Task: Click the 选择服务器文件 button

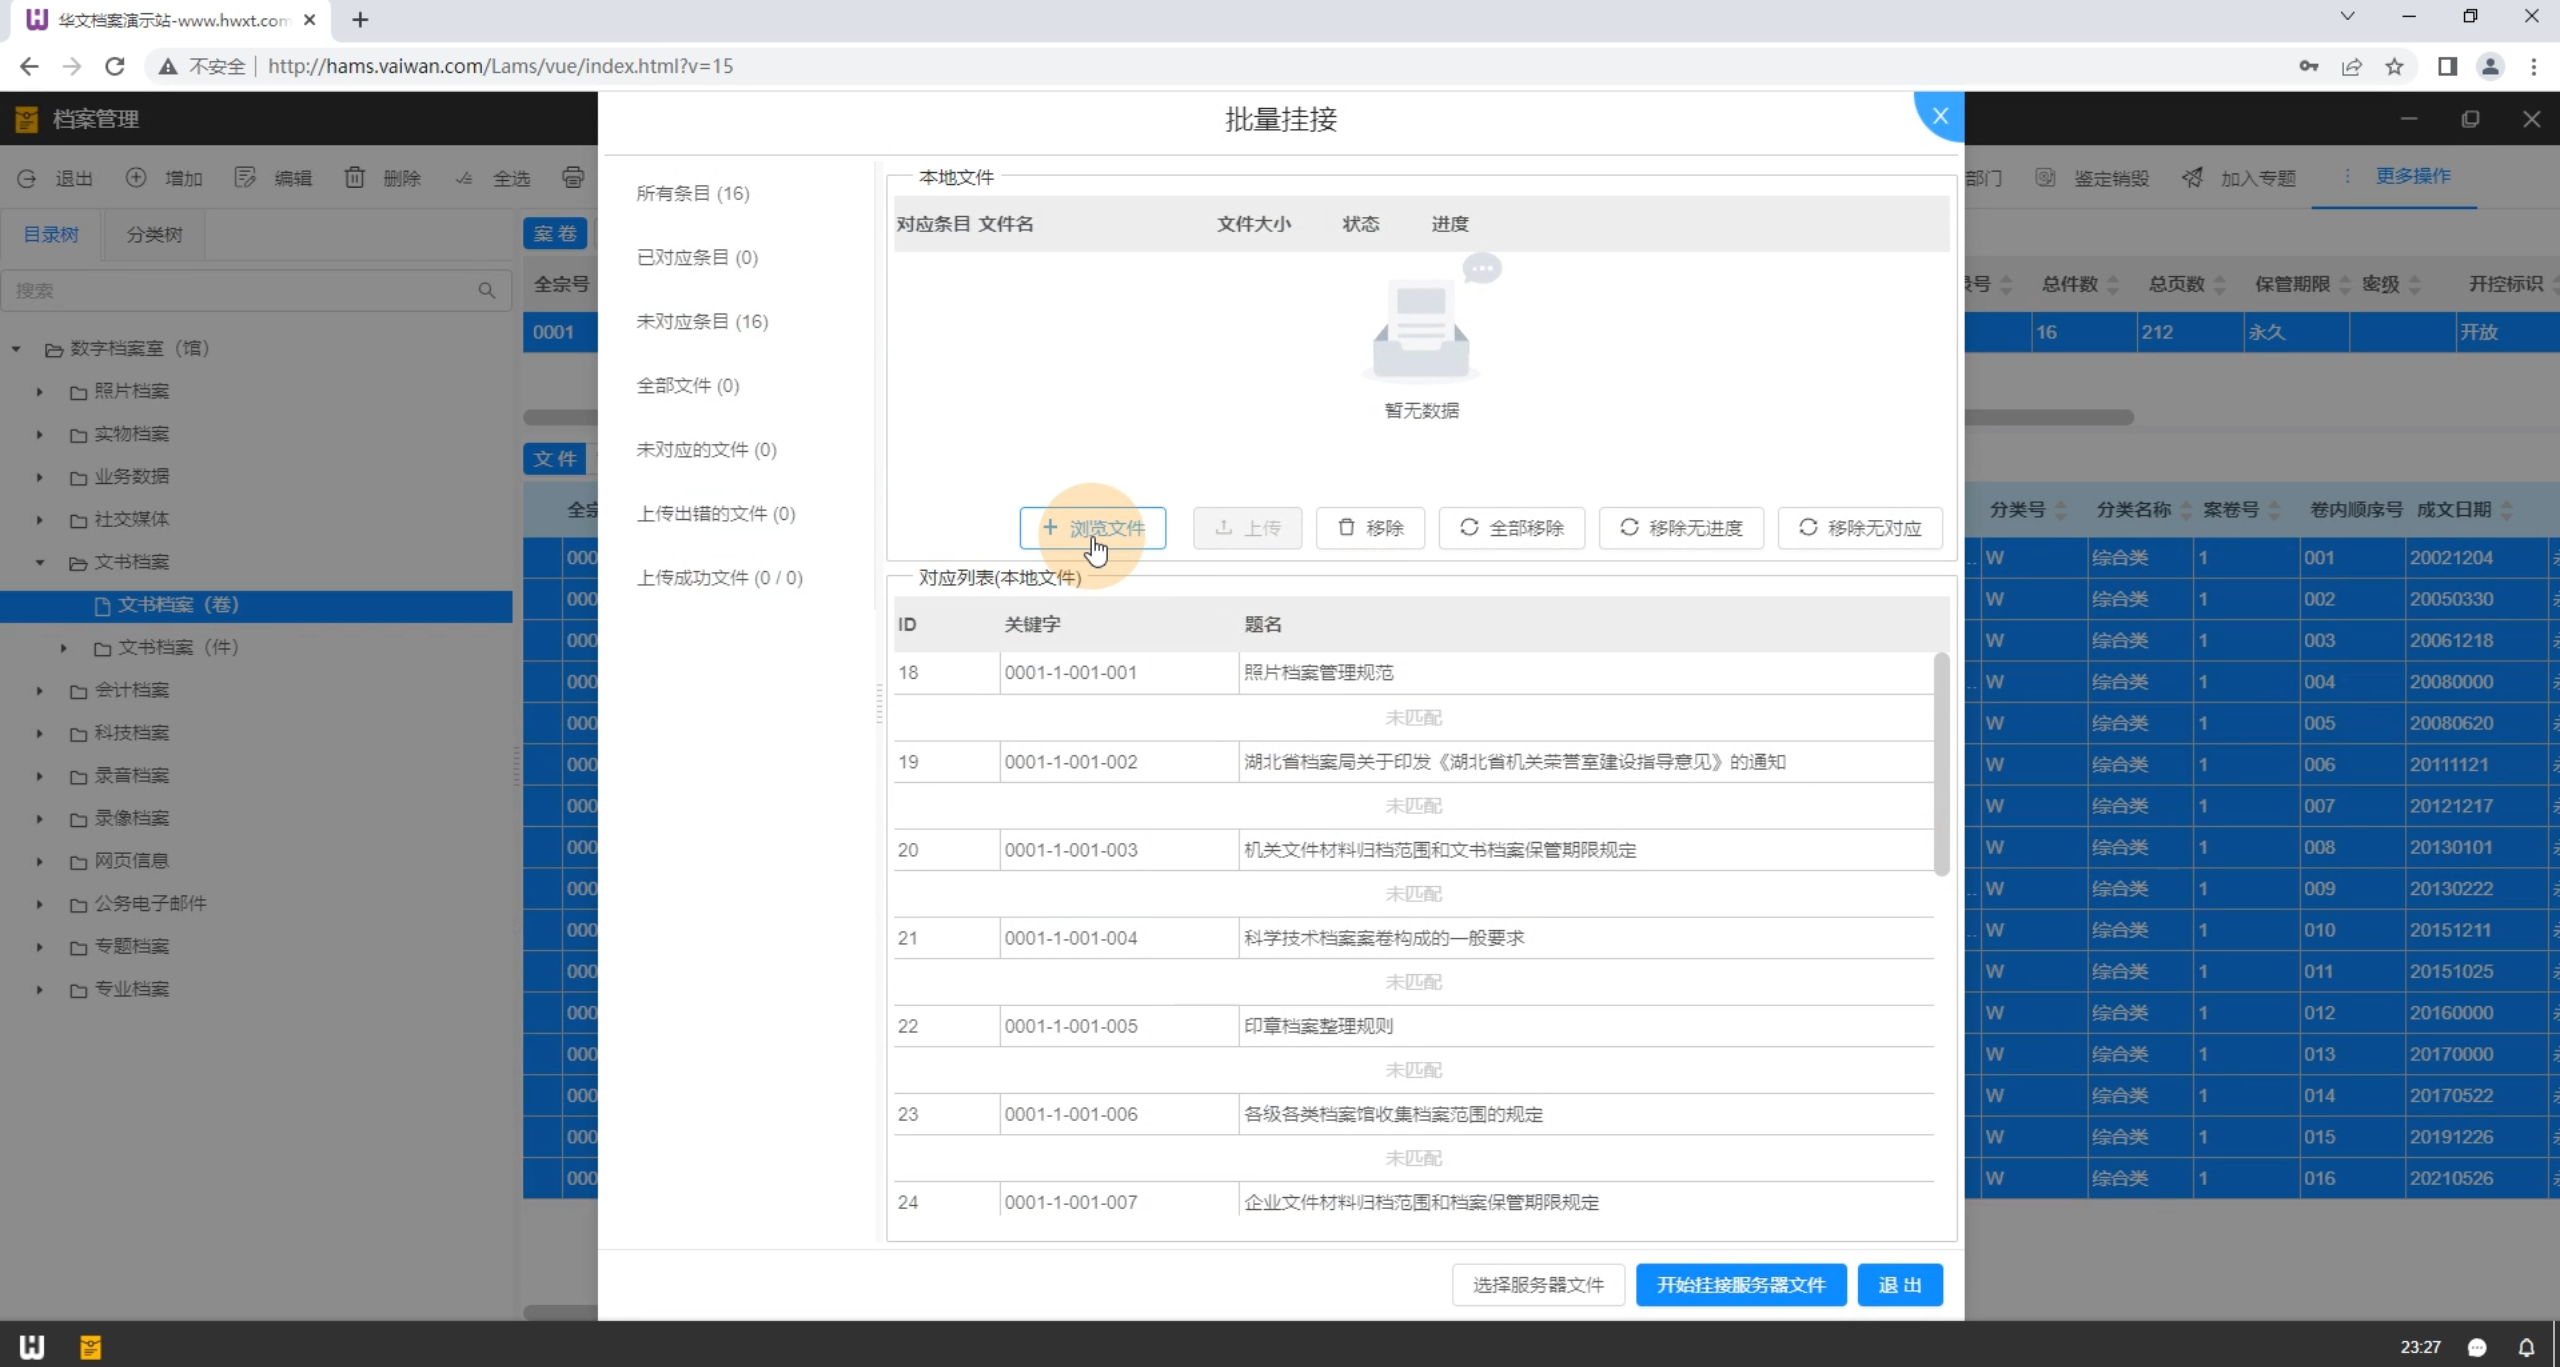Action: coord(1537,1285)
